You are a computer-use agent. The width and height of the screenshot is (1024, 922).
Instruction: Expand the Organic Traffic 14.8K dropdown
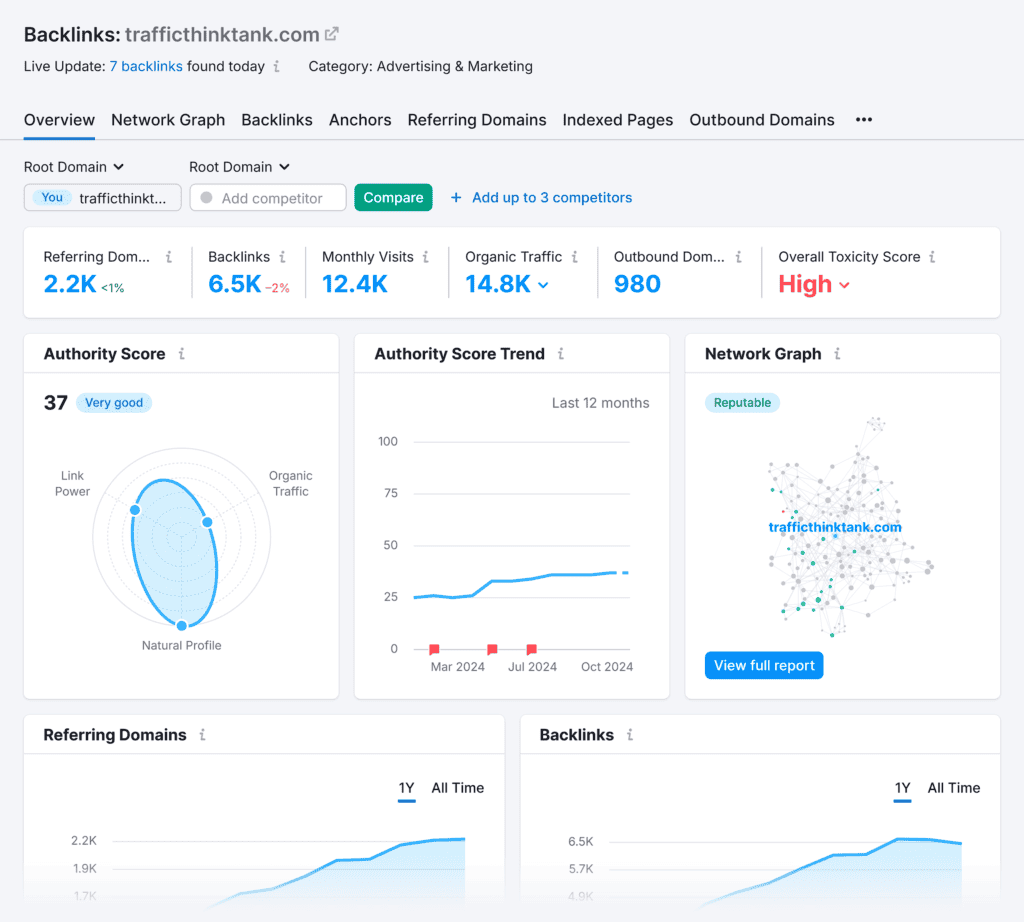click(543, 285)
